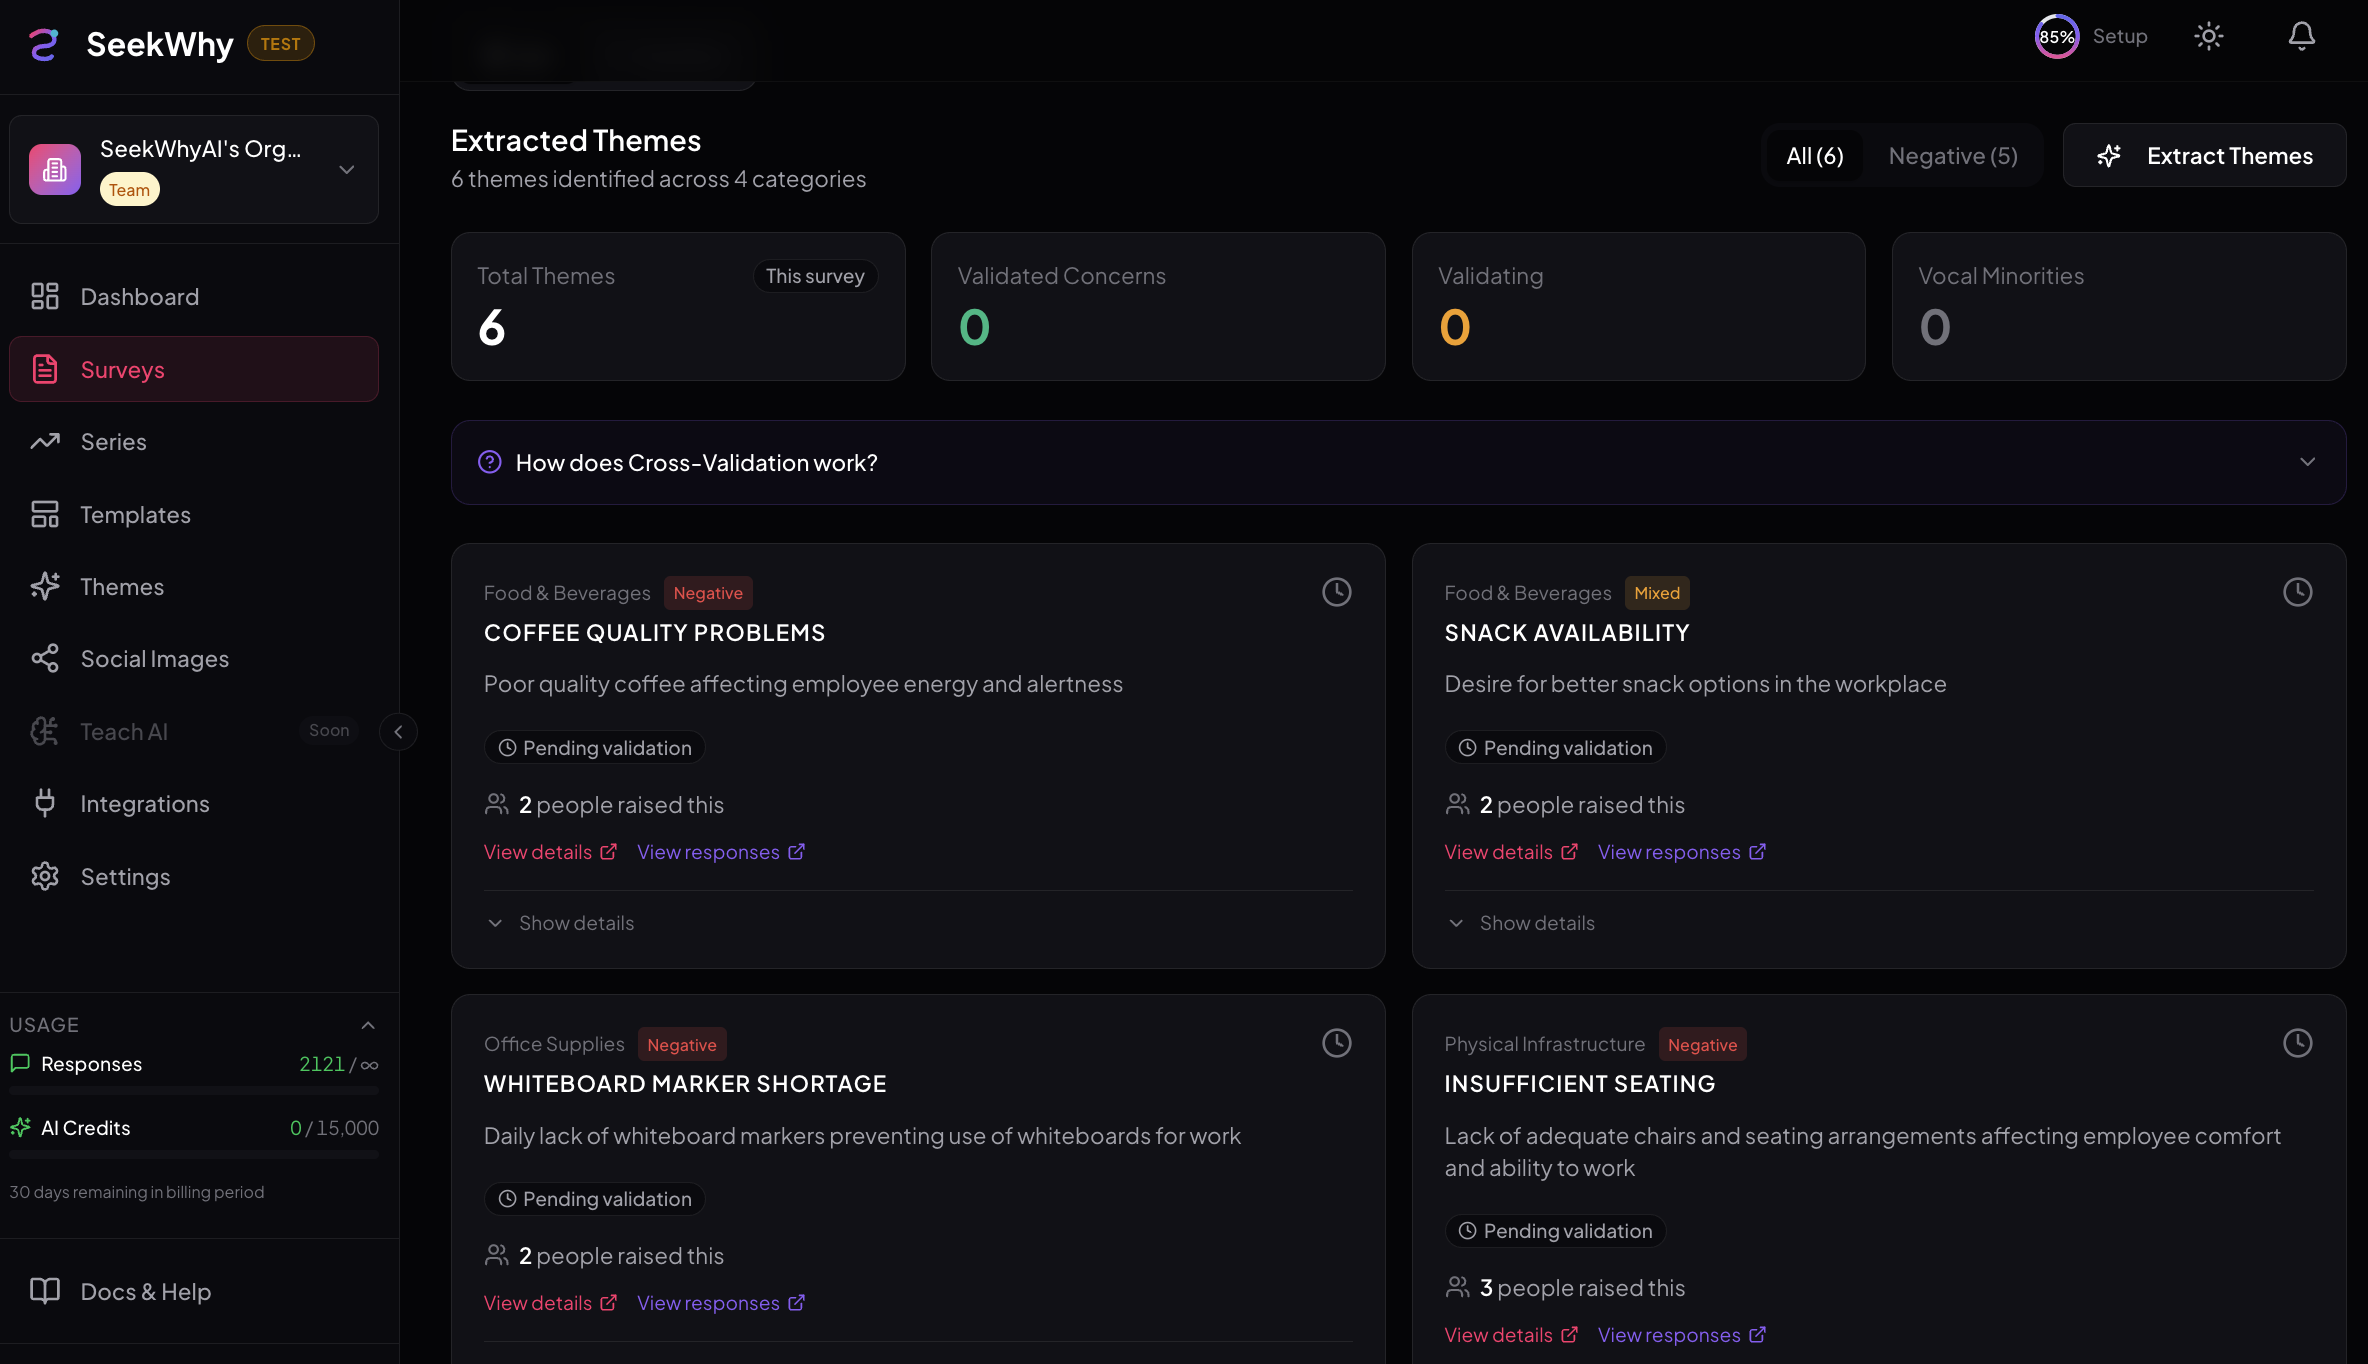Screen dimensions: 2368x1364
Task: Expand the SeekWhyAI's Org switcher dropdown
Action: 346,169
